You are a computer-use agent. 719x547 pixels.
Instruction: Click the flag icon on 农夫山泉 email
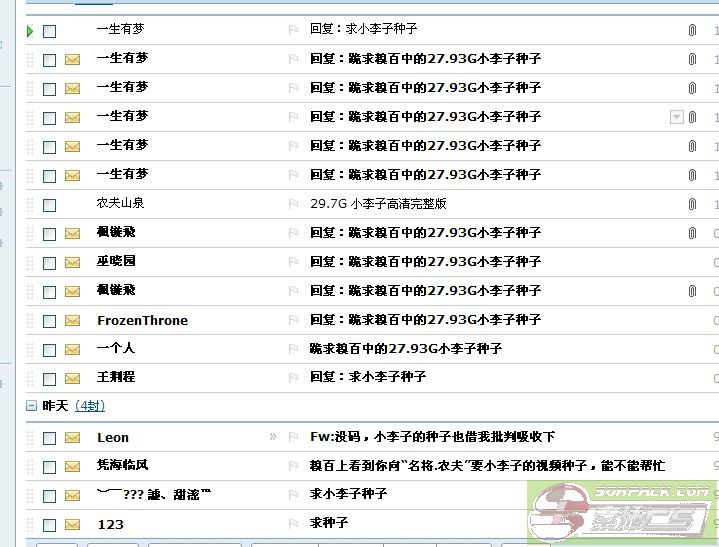click(293, 204)
